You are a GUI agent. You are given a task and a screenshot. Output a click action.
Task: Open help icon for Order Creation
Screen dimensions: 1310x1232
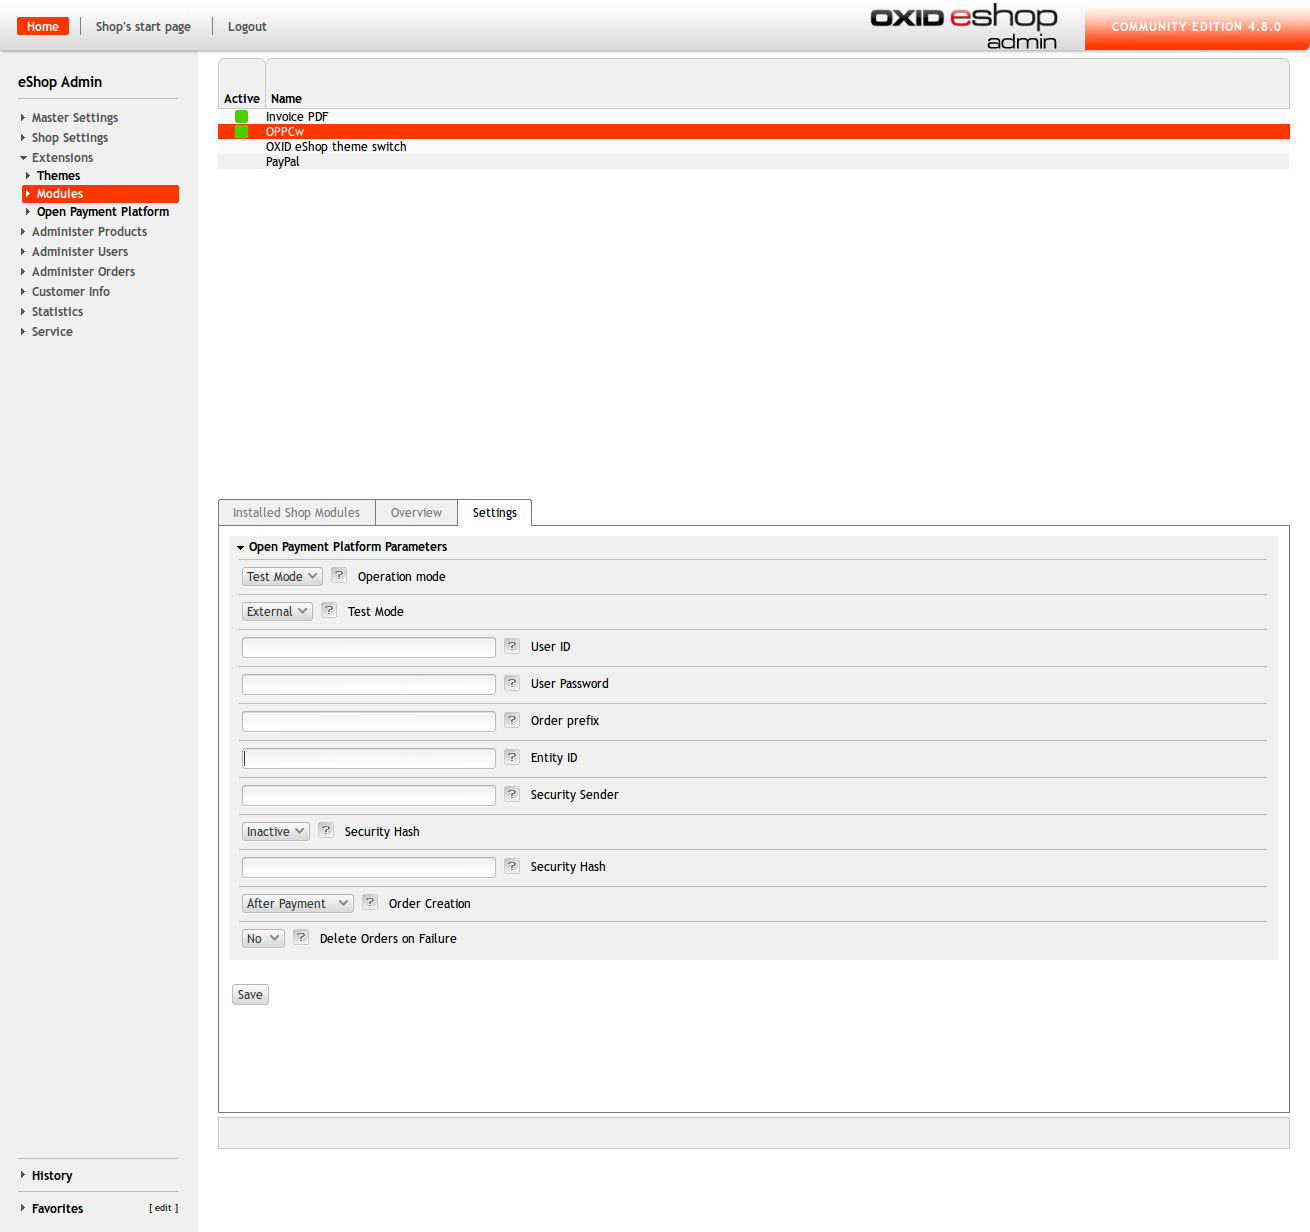[370, 902]
